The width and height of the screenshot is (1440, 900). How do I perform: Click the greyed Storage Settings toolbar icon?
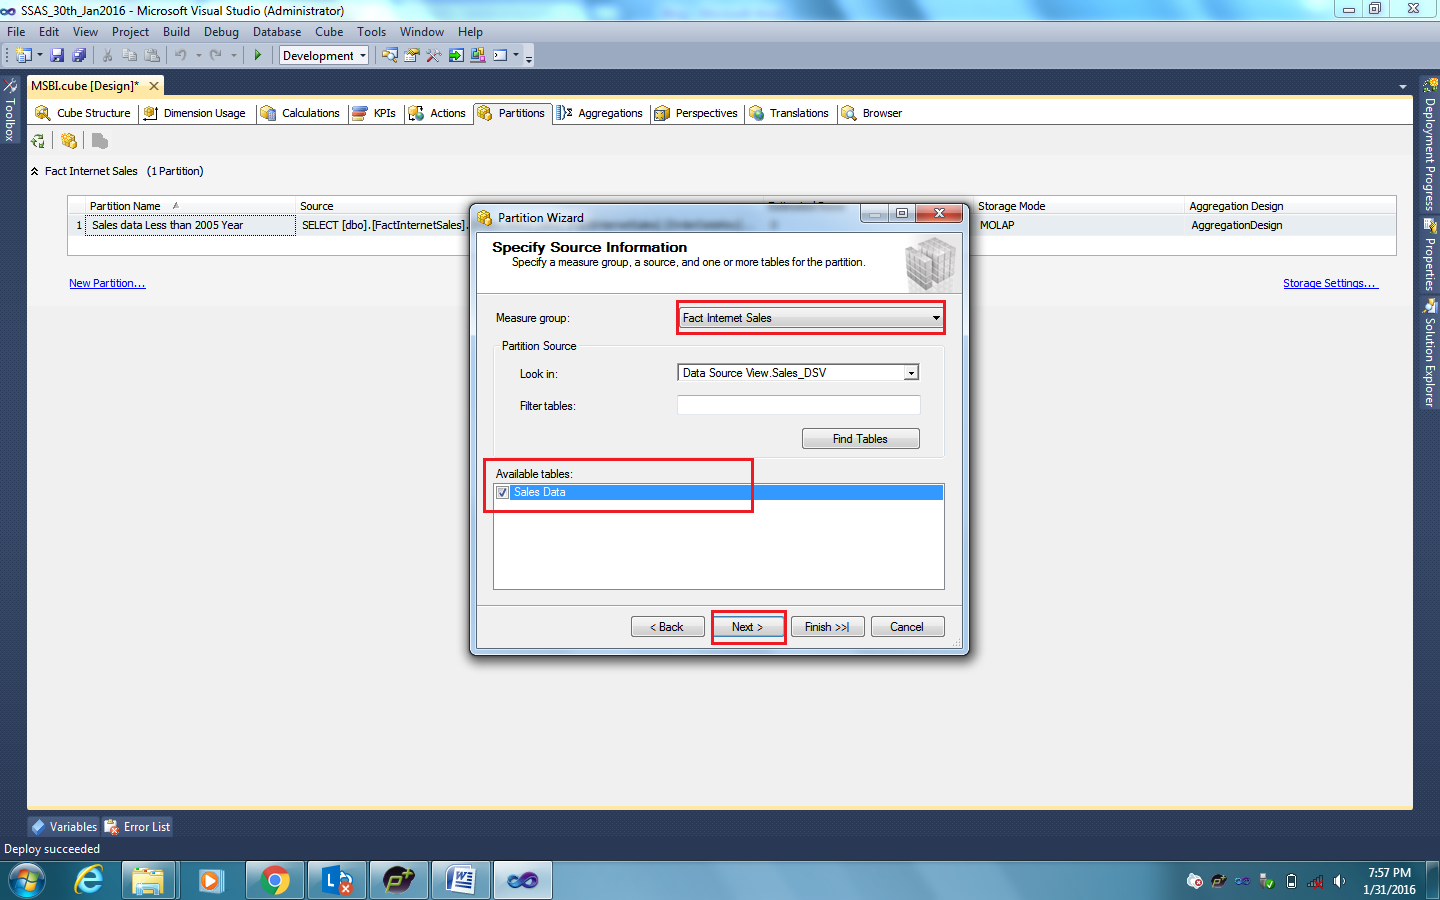(100, 141)
